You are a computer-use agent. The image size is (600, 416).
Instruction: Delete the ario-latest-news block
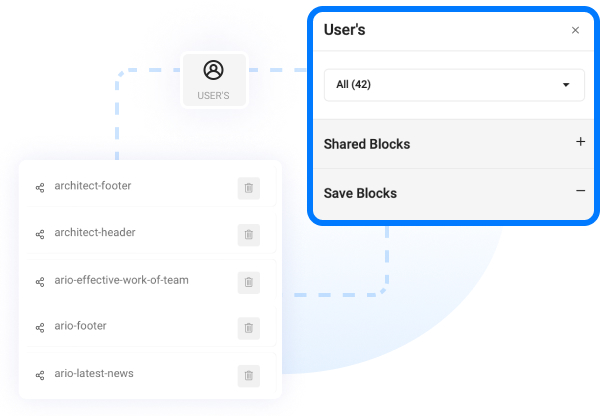coord(249,376)
